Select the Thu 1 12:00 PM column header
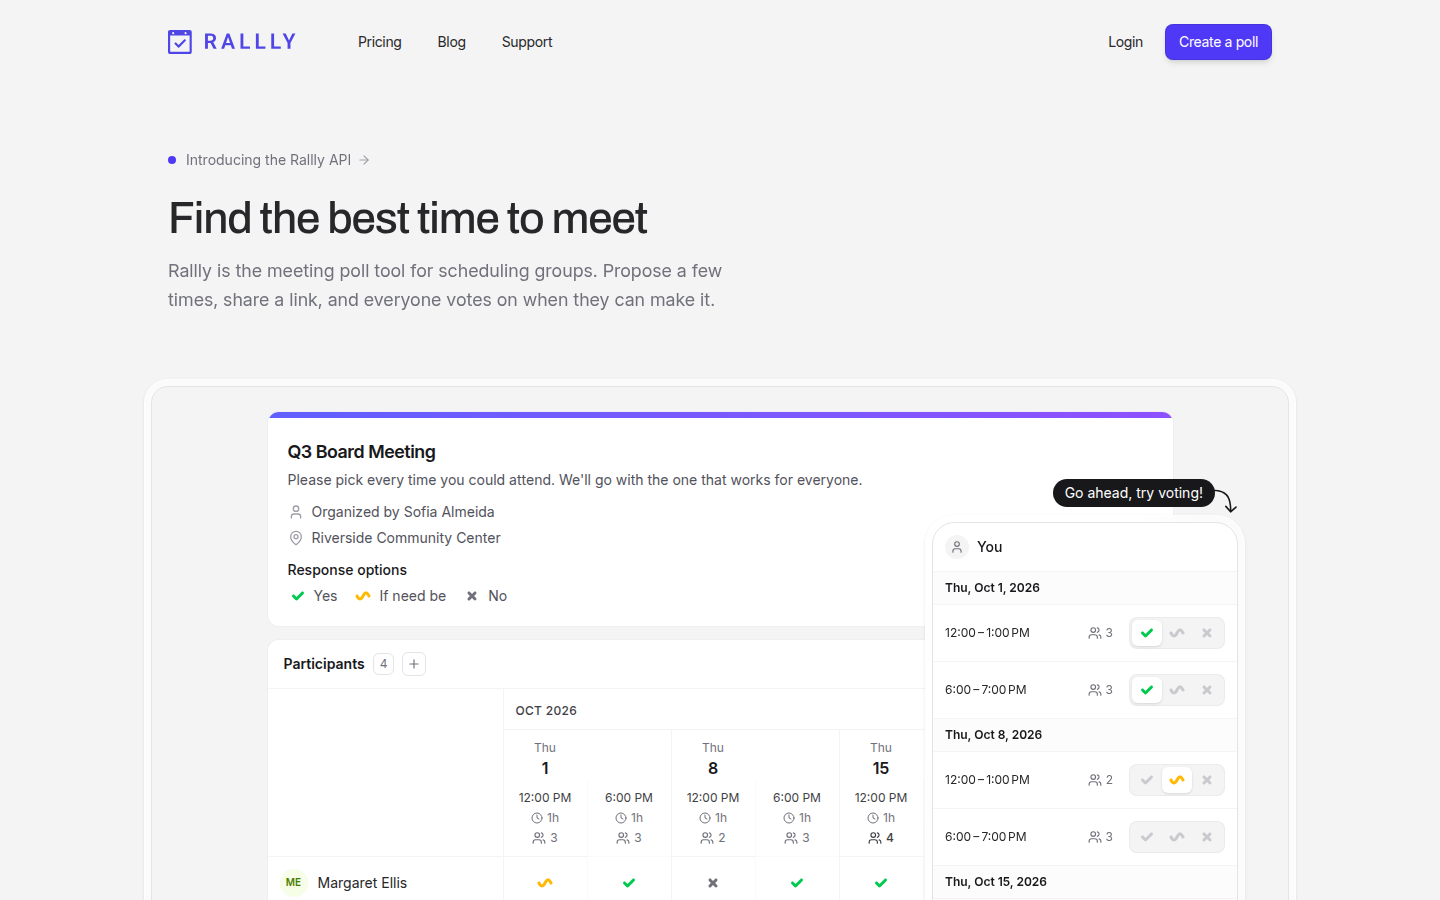The height and width of the screenshot is (900, 1440). 545,793
